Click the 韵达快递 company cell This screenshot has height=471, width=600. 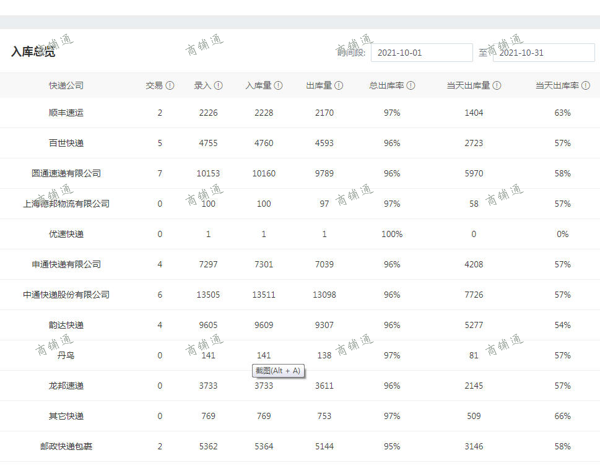pos(66,325)
